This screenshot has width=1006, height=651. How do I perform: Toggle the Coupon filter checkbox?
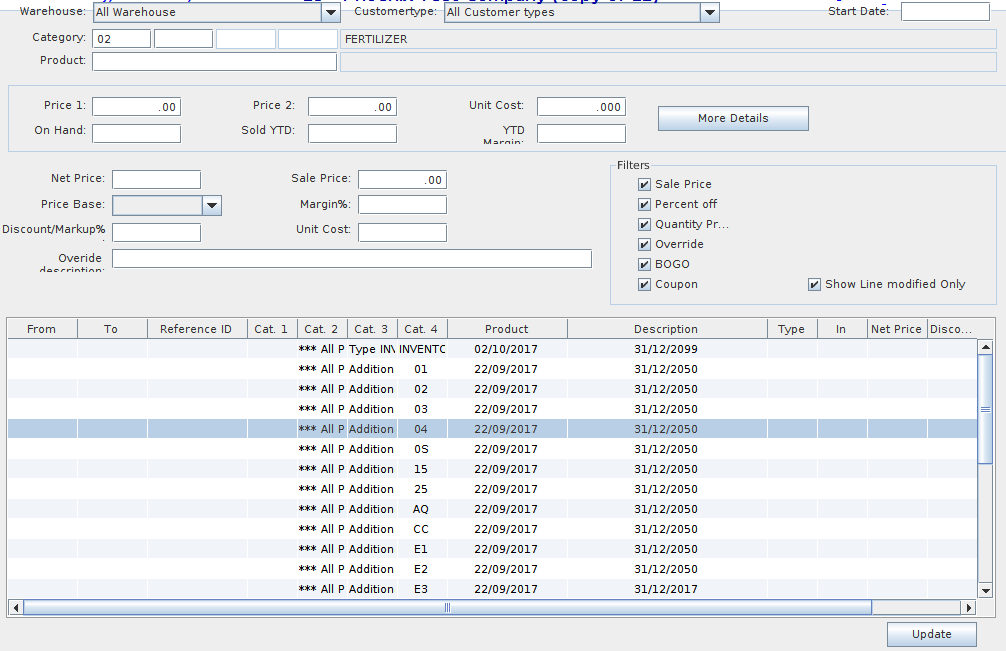(645, 284)
